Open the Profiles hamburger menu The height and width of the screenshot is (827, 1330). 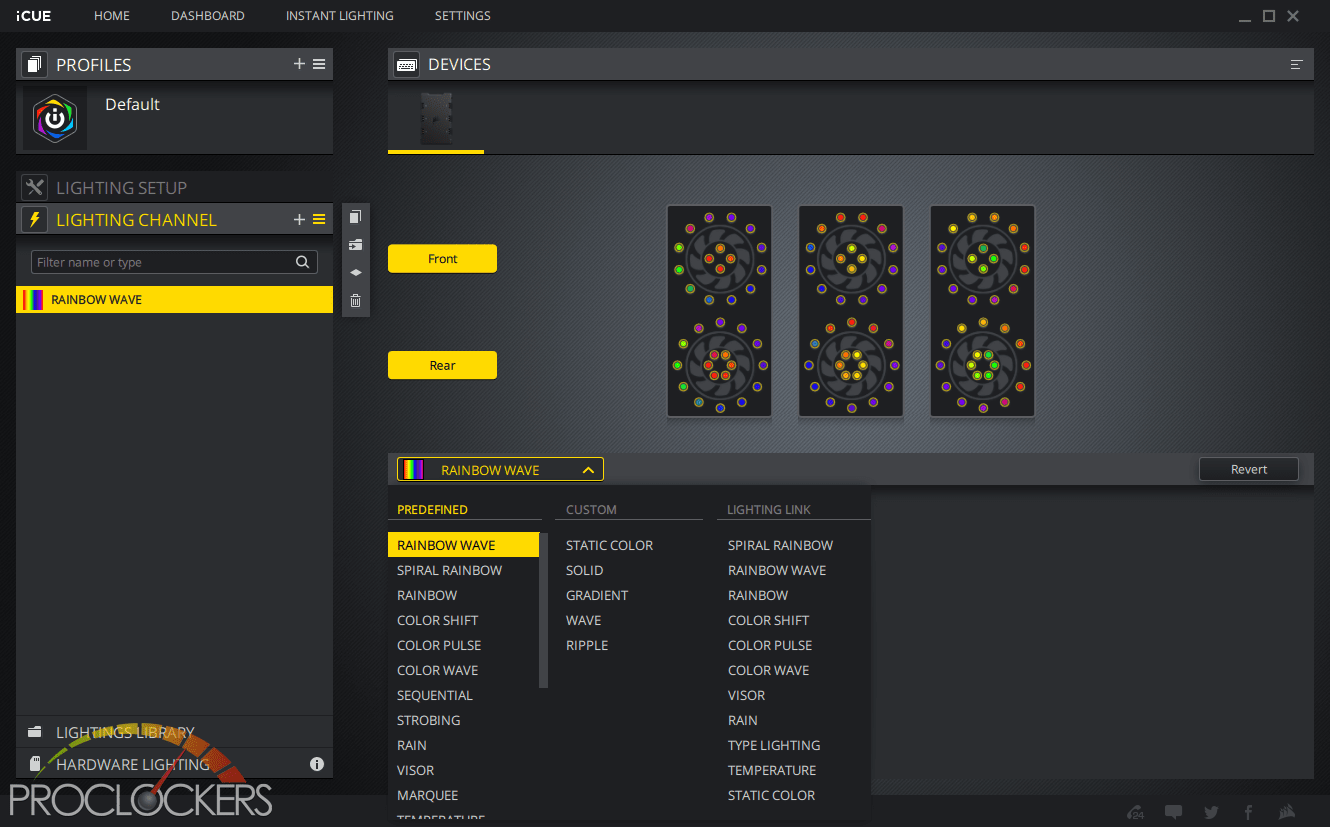point(319,64)
